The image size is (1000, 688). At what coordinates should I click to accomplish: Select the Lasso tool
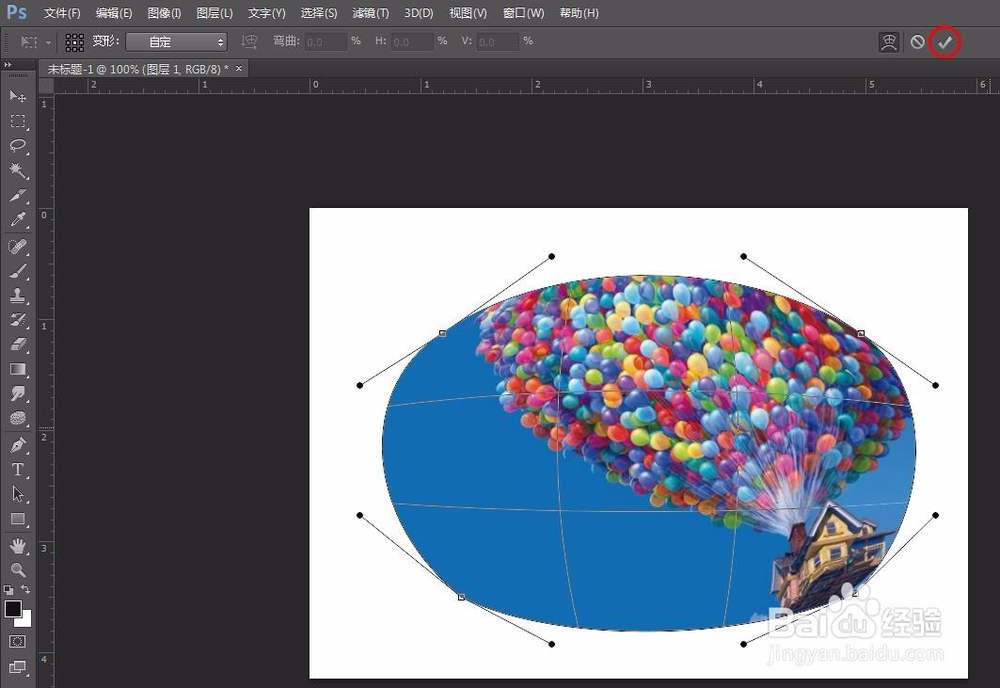coord(17,145)
